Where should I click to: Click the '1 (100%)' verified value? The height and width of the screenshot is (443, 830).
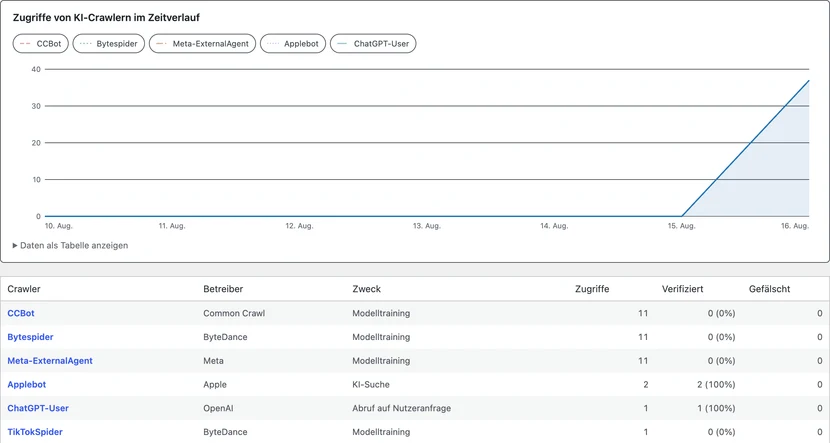click(716, 409)
